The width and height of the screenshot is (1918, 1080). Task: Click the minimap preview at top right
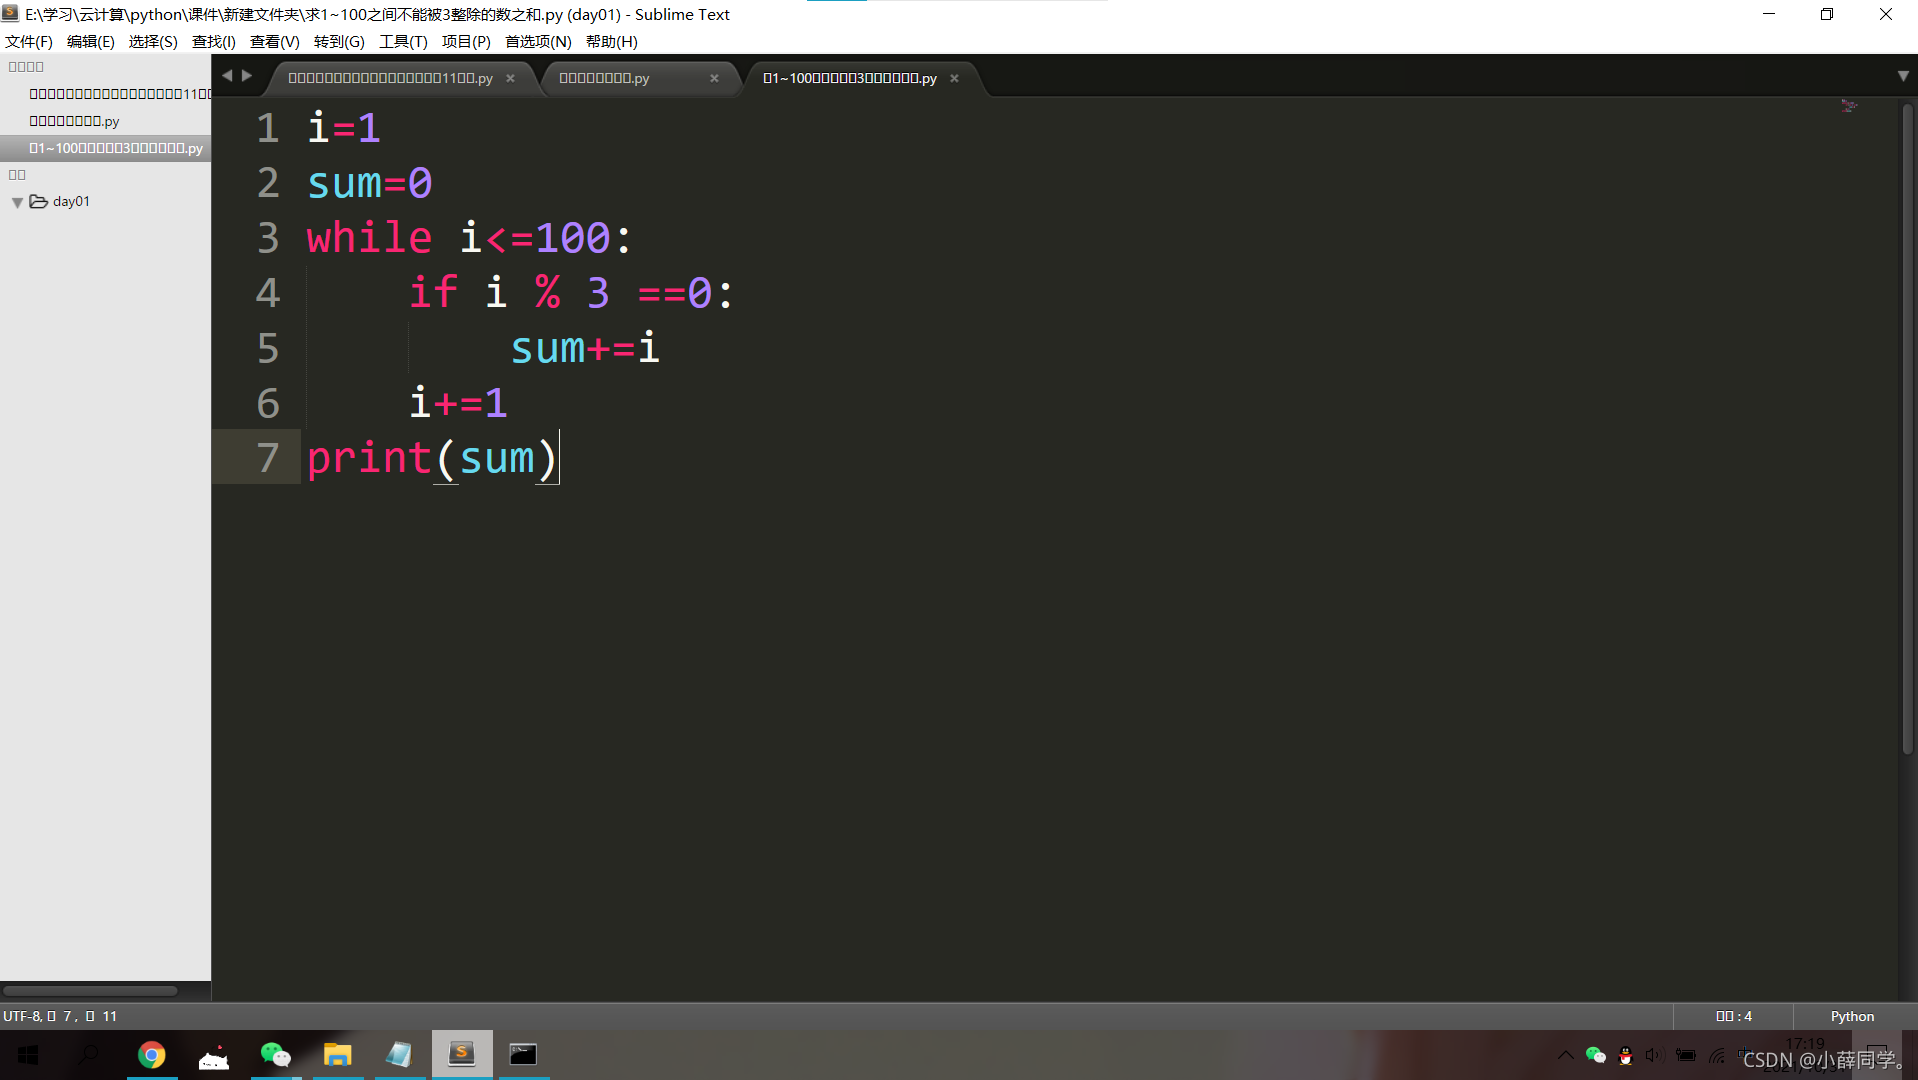(x=1849, y=106)
